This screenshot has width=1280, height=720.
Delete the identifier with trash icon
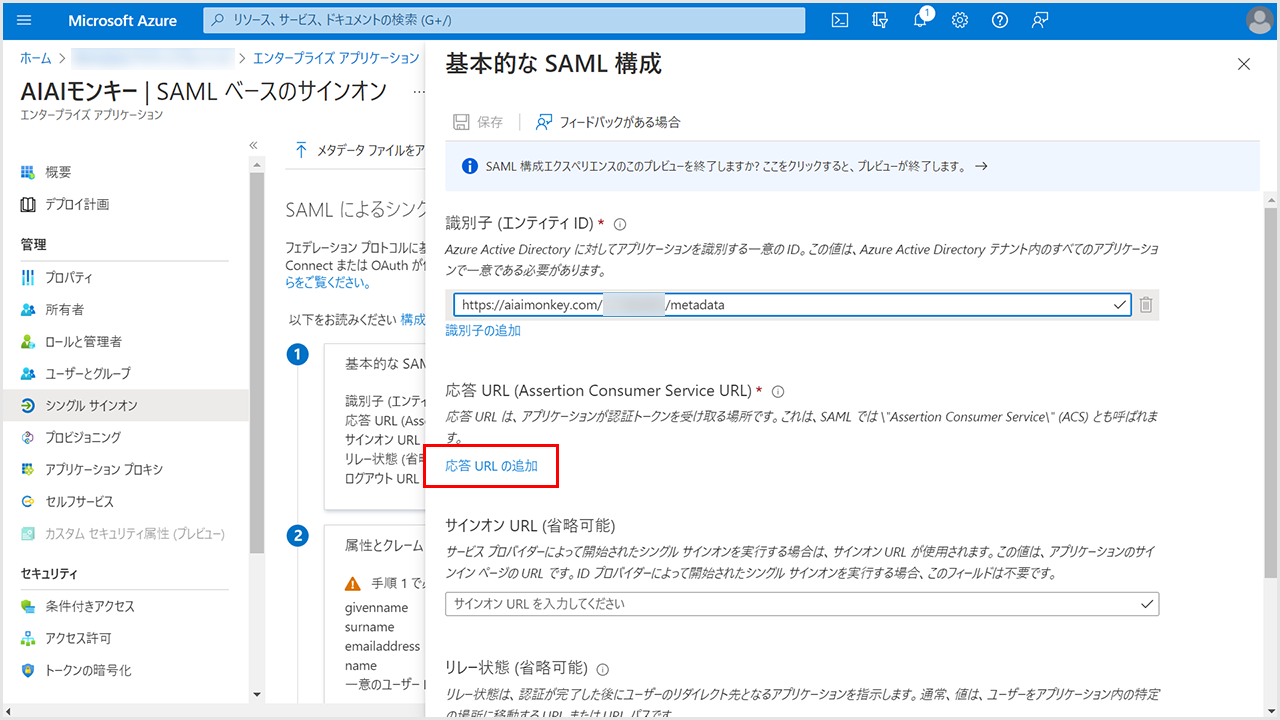(x=1146, y=305)
